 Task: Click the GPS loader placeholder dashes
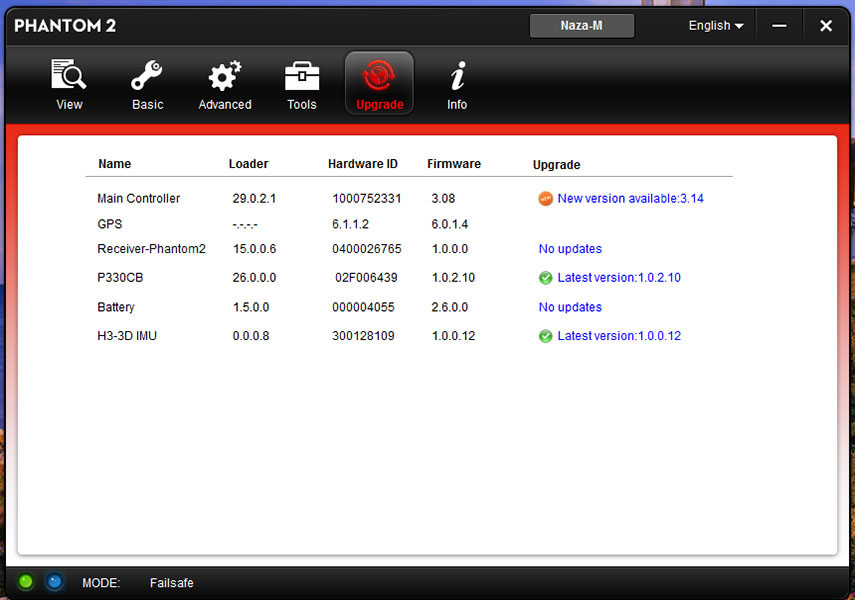(245, 225)
